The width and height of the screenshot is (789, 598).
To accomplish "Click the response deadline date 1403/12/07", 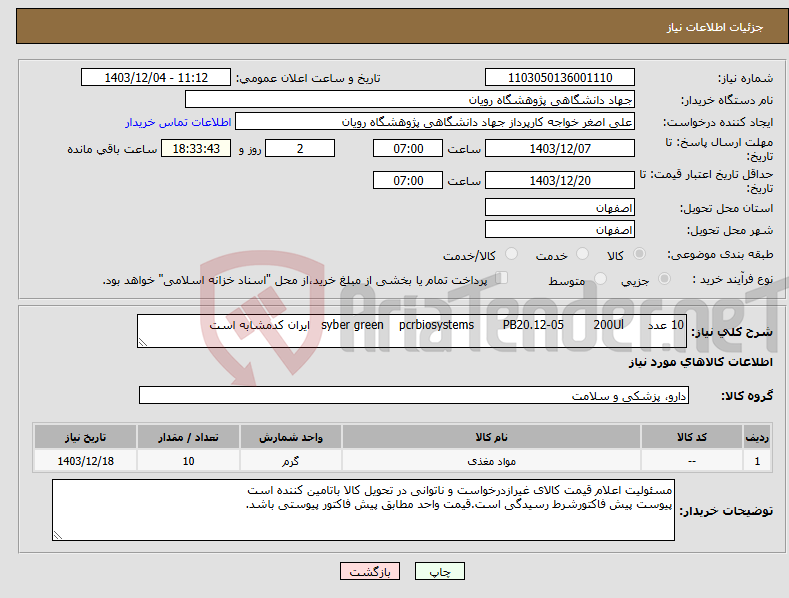I will coord(560,148).
